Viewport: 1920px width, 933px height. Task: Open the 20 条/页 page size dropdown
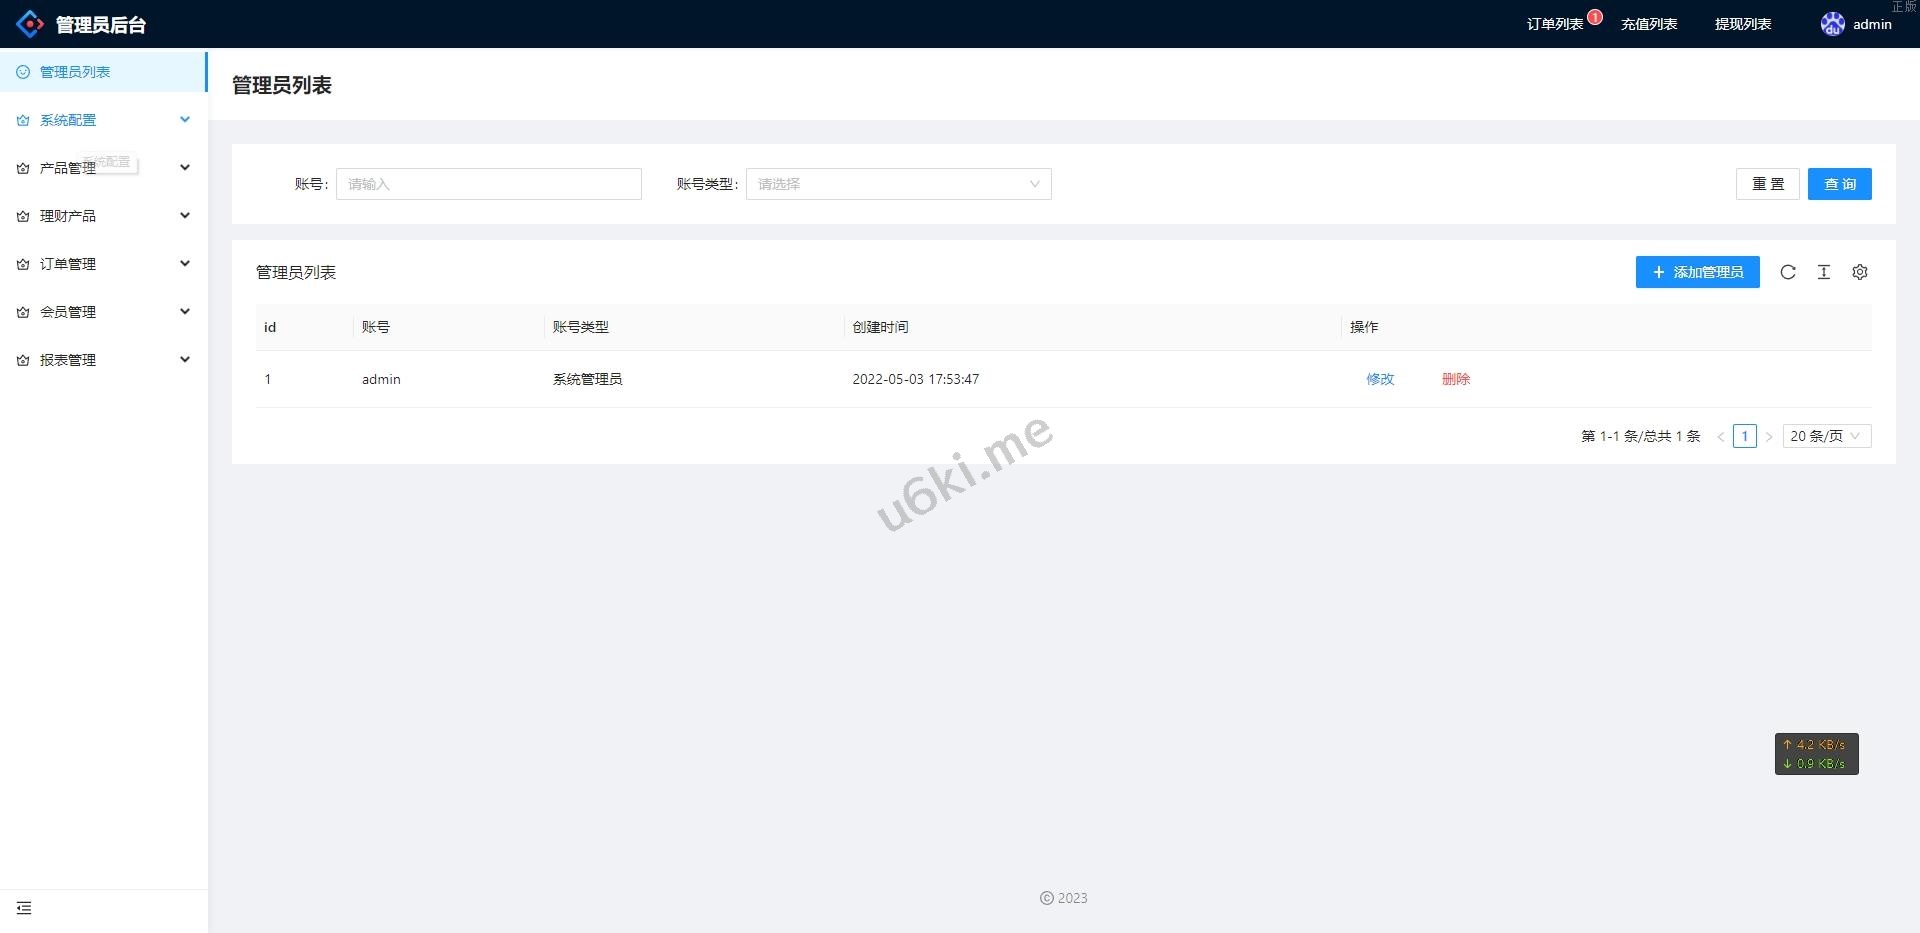pos(1826,436)
